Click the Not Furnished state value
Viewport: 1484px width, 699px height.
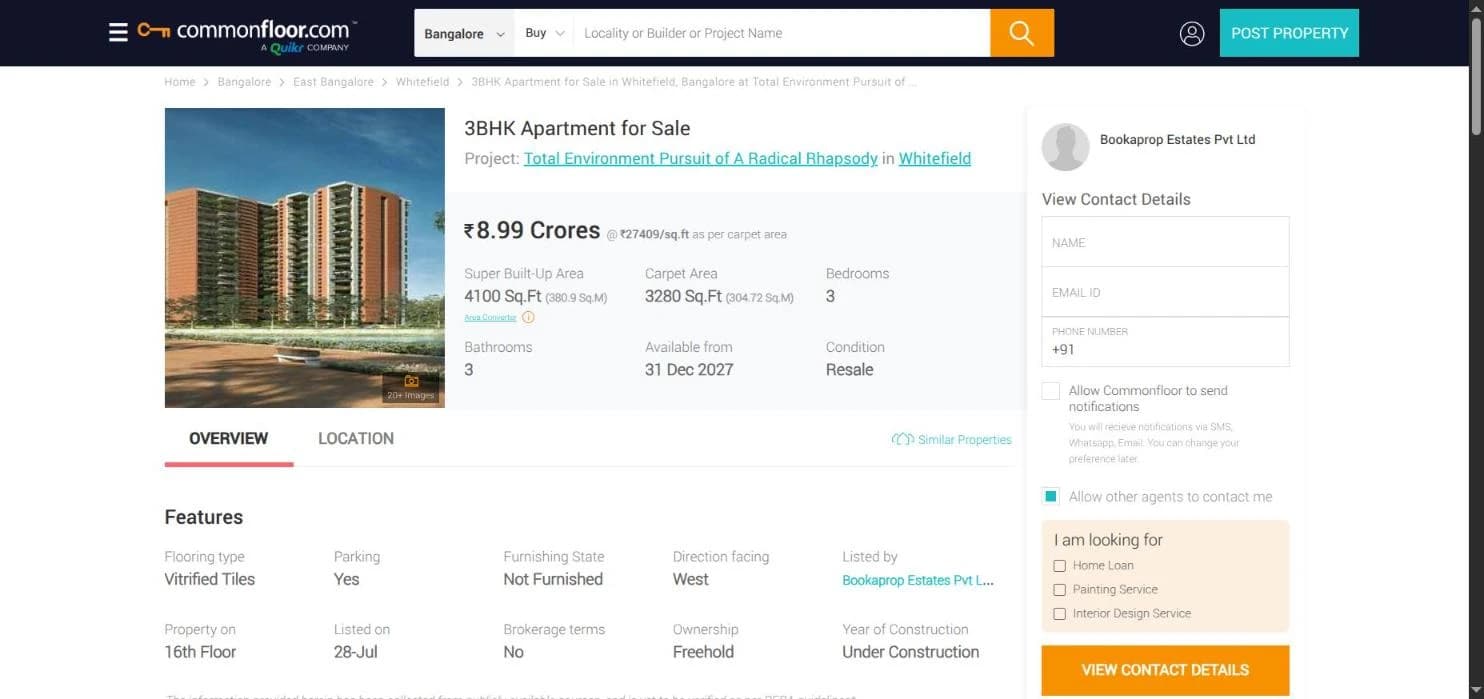pyautogui.click(x=553, y=579)
